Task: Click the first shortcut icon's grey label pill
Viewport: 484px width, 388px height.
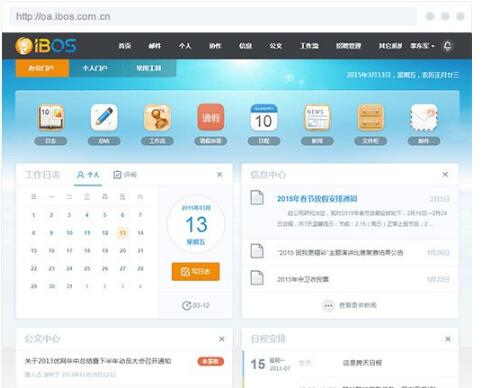Action: [x=51, y=141]
